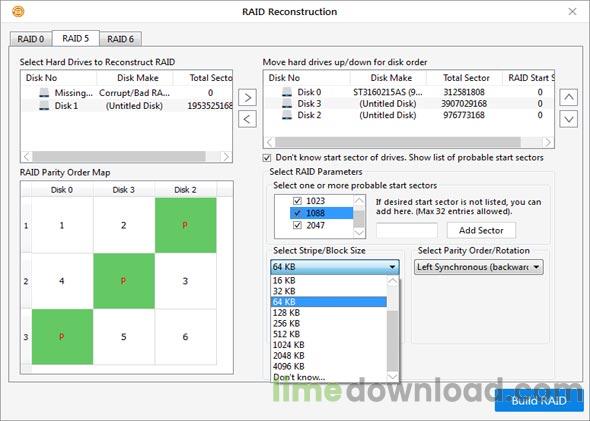
Task: Move selected drive to the RAID order list
Action: pyautogui.click(x=247, y=98)
